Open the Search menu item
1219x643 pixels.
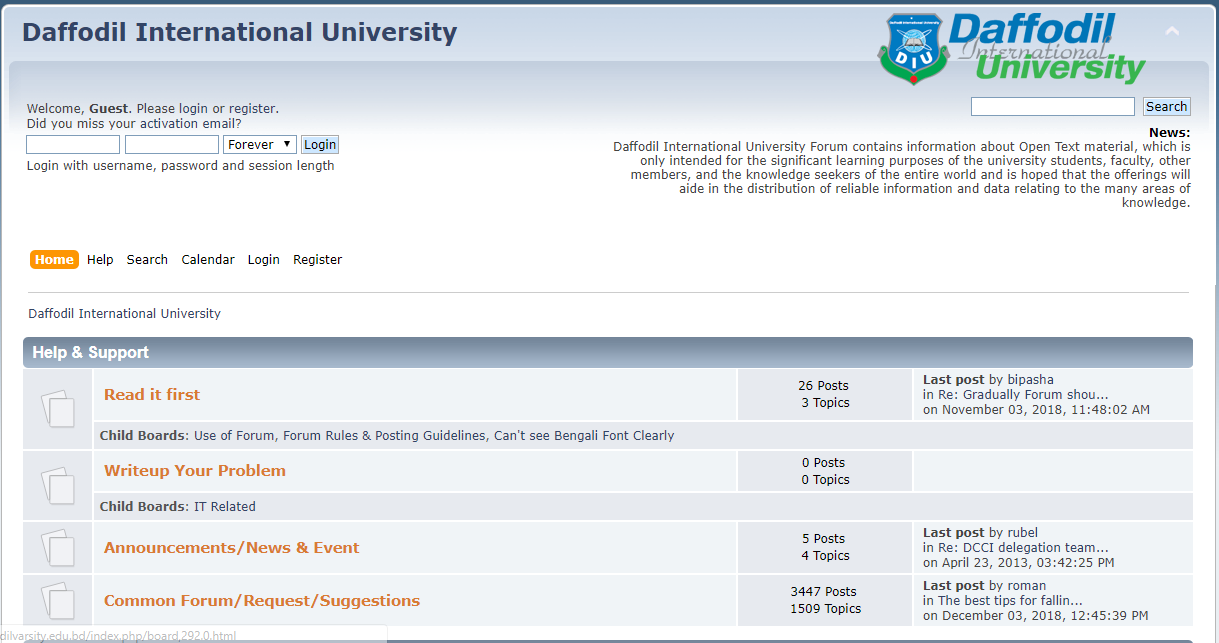tap(147, 260)
